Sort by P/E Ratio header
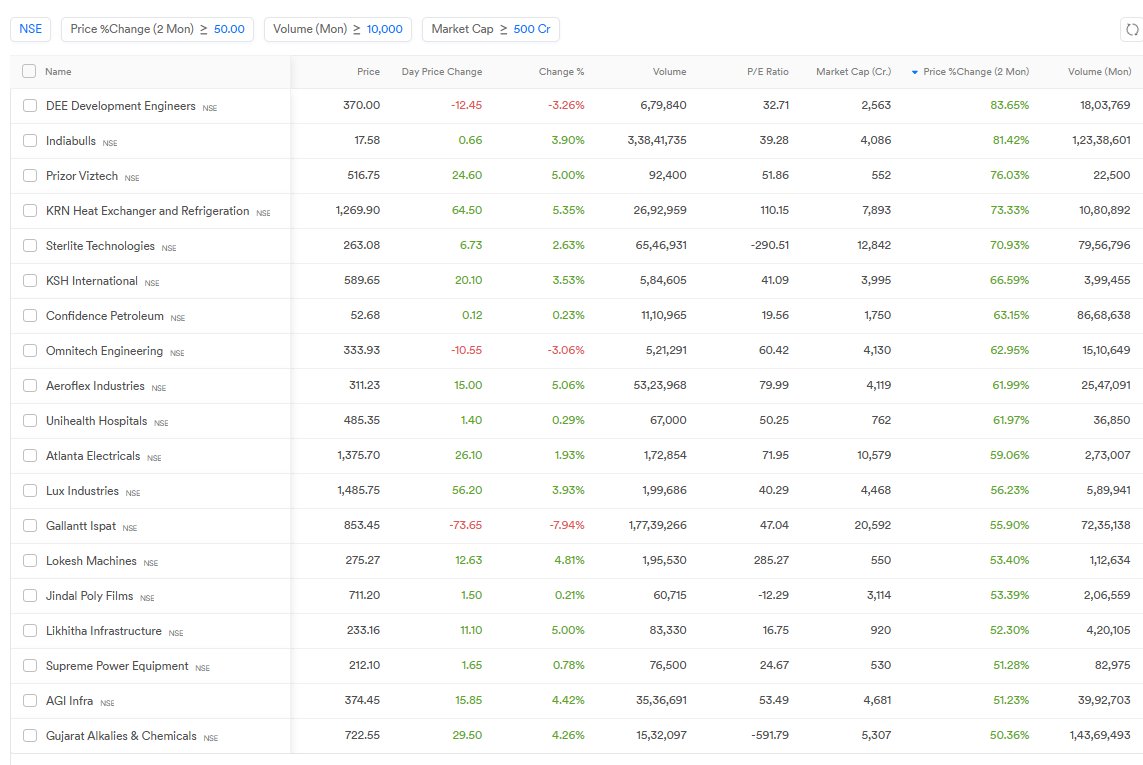Viewport: 1143px width, 765px height. tap(768, 71)
